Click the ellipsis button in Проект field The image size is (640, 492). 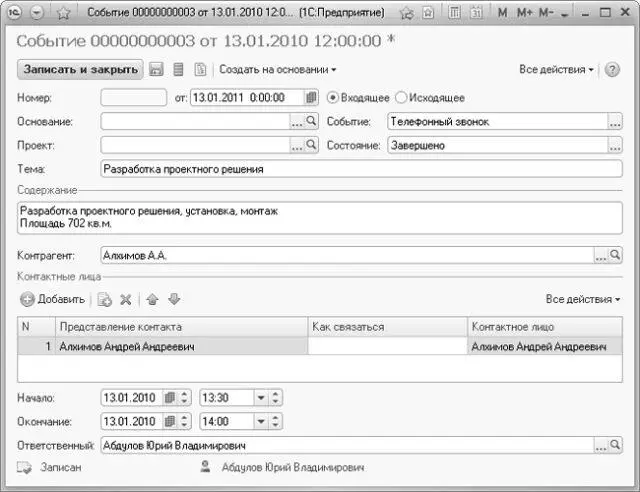click(x=297, y=145)
